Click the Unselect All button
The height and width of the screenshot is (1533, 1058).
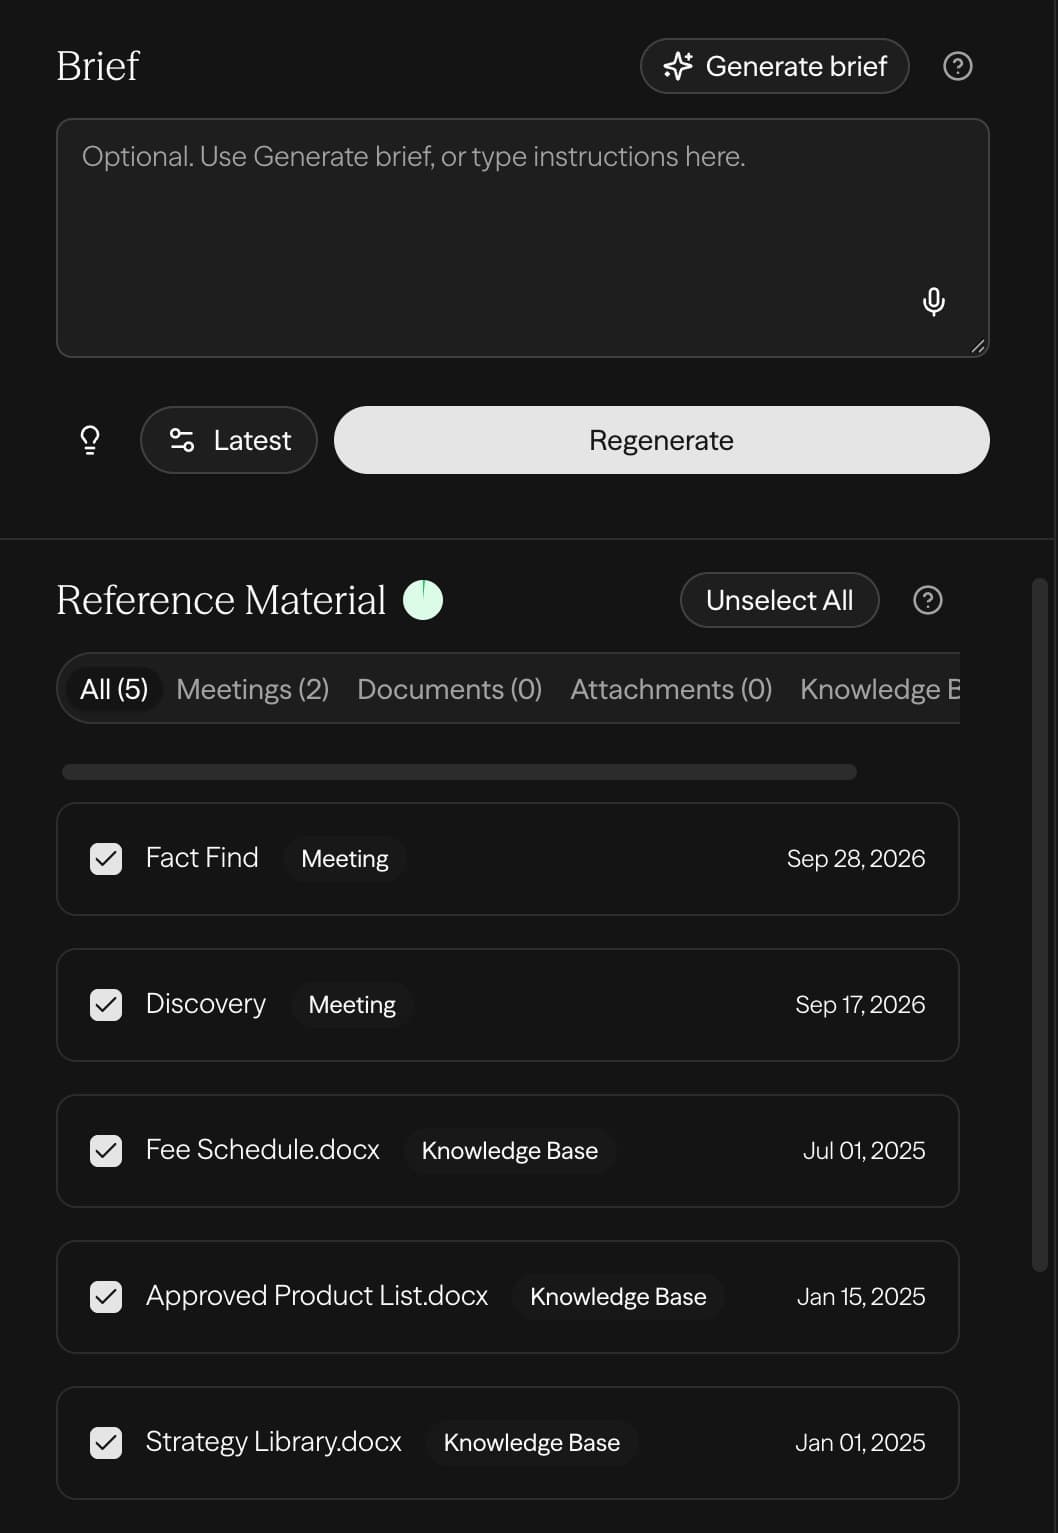click(780, 600)
